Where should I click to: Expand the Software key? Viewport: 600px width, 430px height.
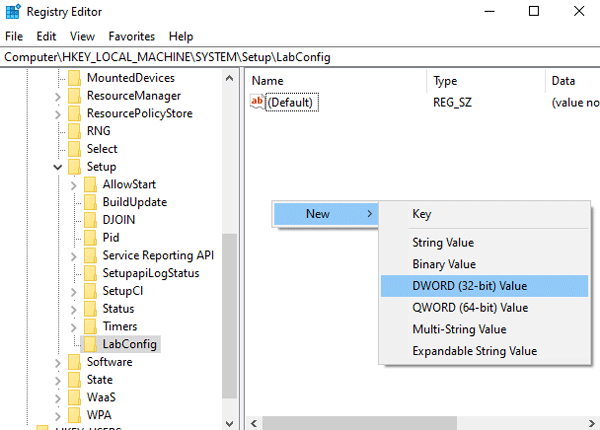point(58,363)
